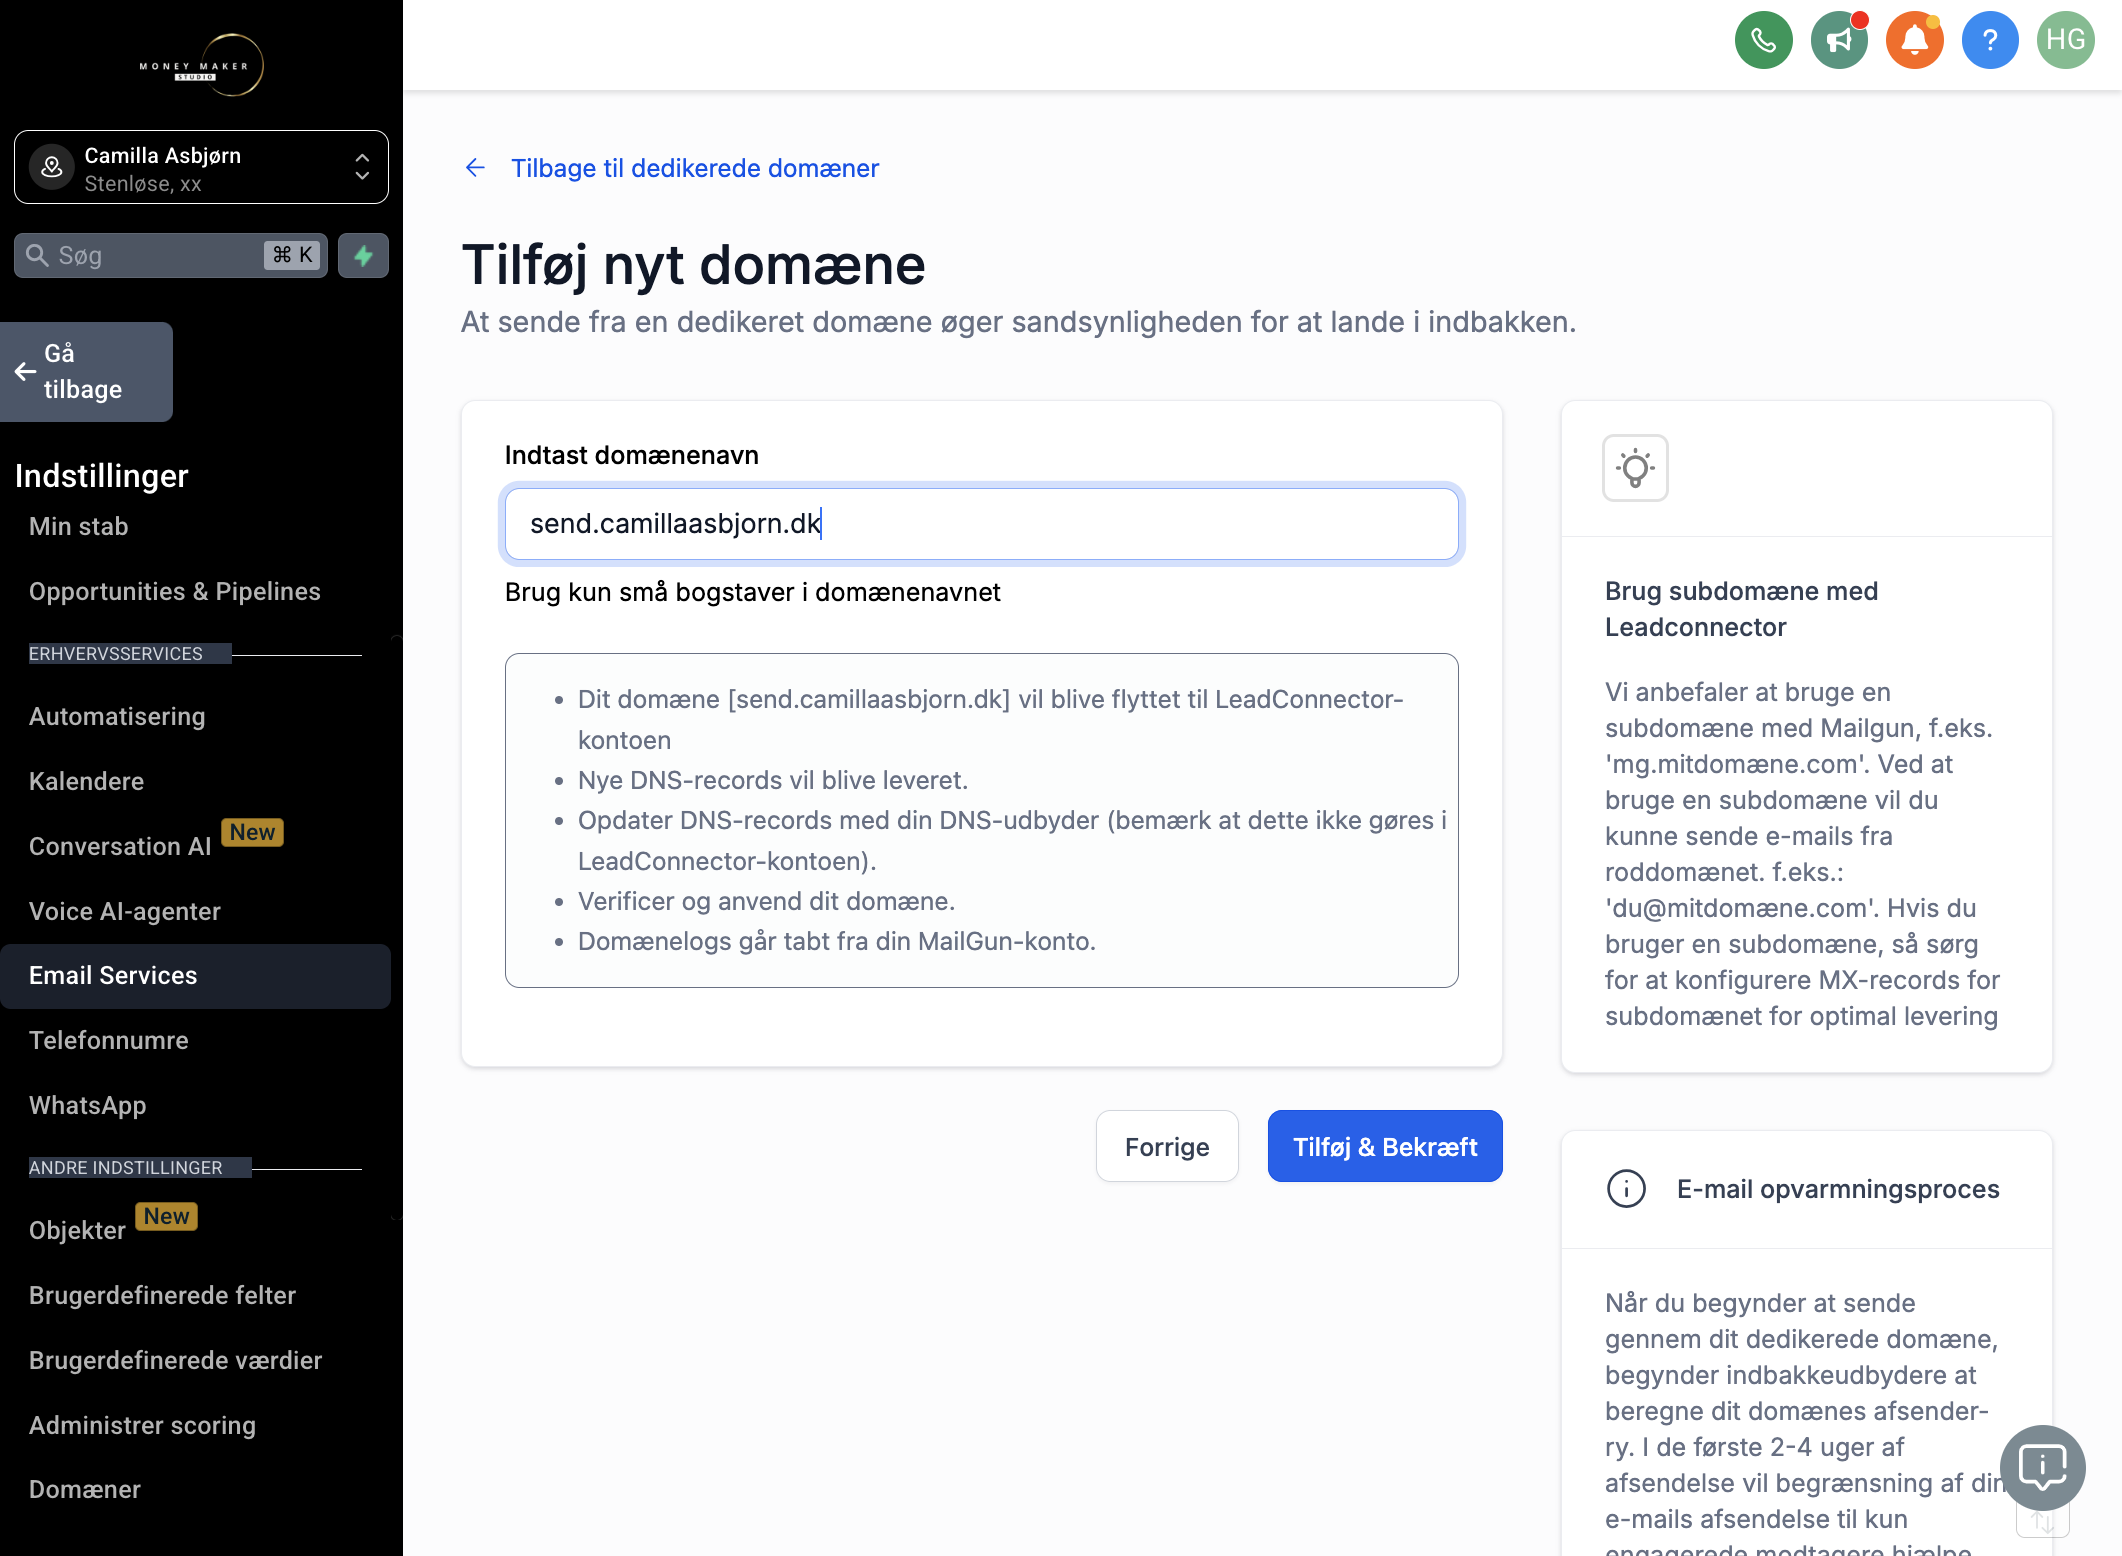Open the chat support widget icon
This screenshot has width=2122, height=1556.
pyautogui.click(x=2042, y=1467)
